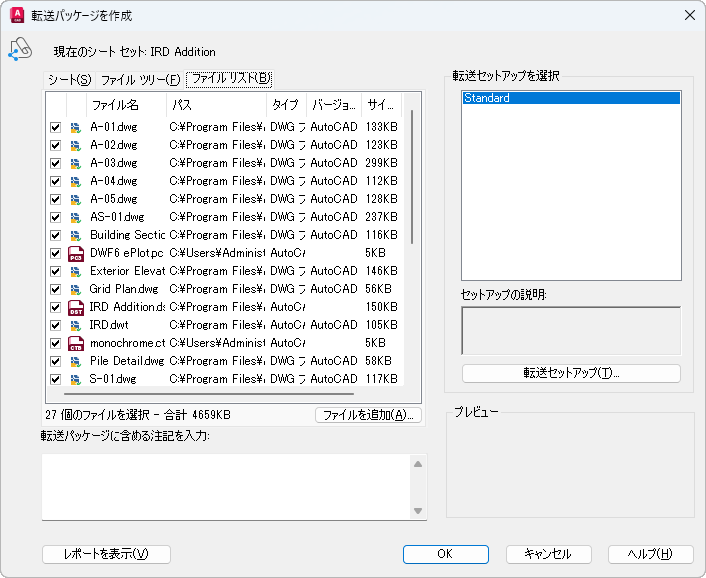
Task: Click the PC3 icon for DWF6 ePlot
Action: click(76, 254)
